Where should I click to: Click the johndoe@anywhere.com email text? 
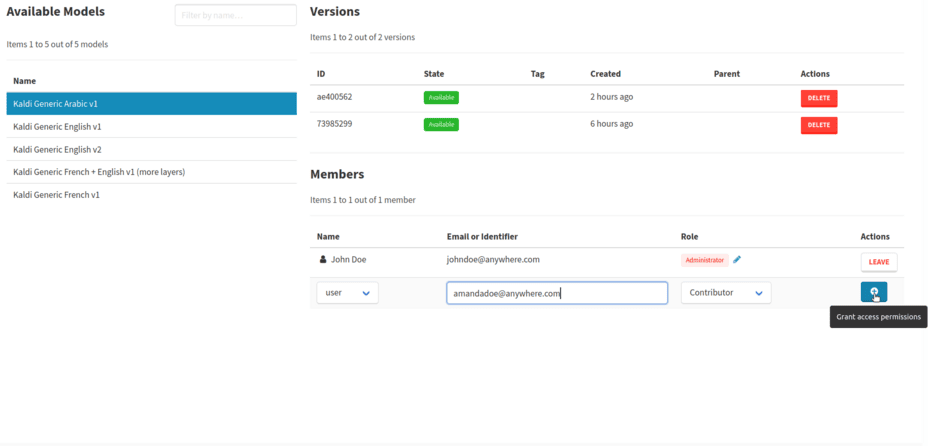click(x=493, y=260)
